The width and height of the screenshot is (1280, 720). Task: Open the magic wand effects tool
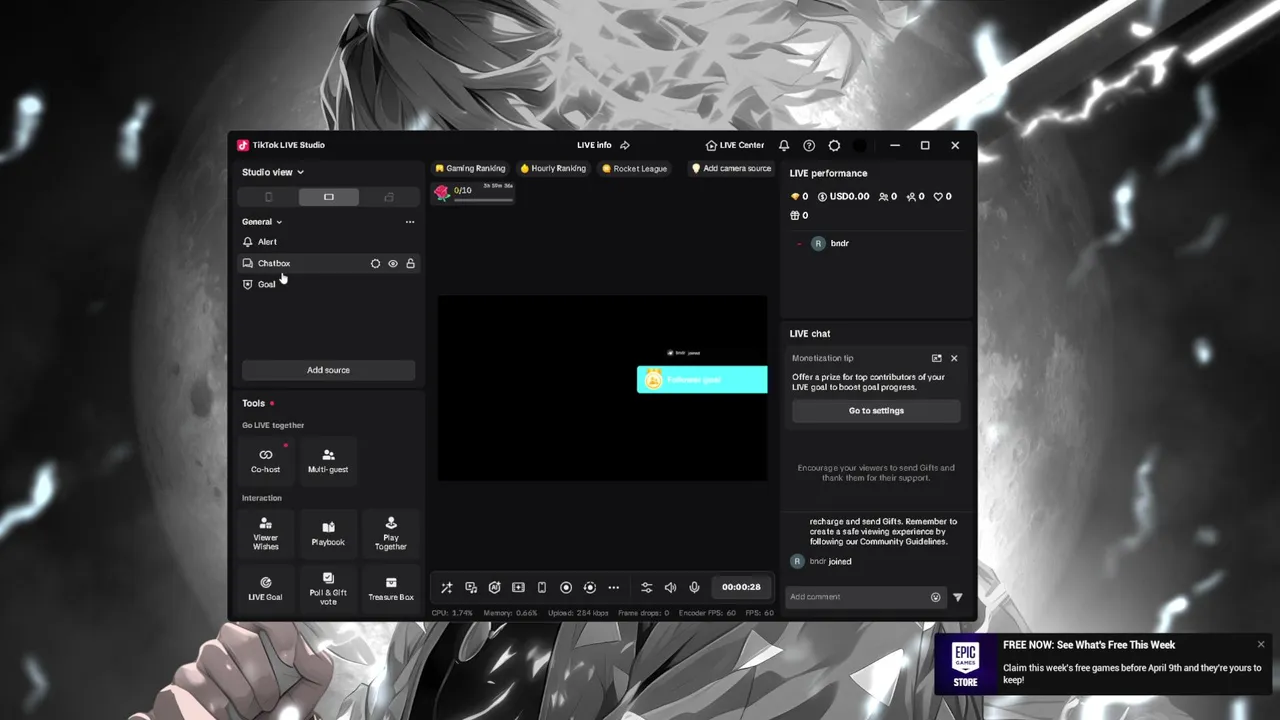pyautogui.click(x=447, y=587)
